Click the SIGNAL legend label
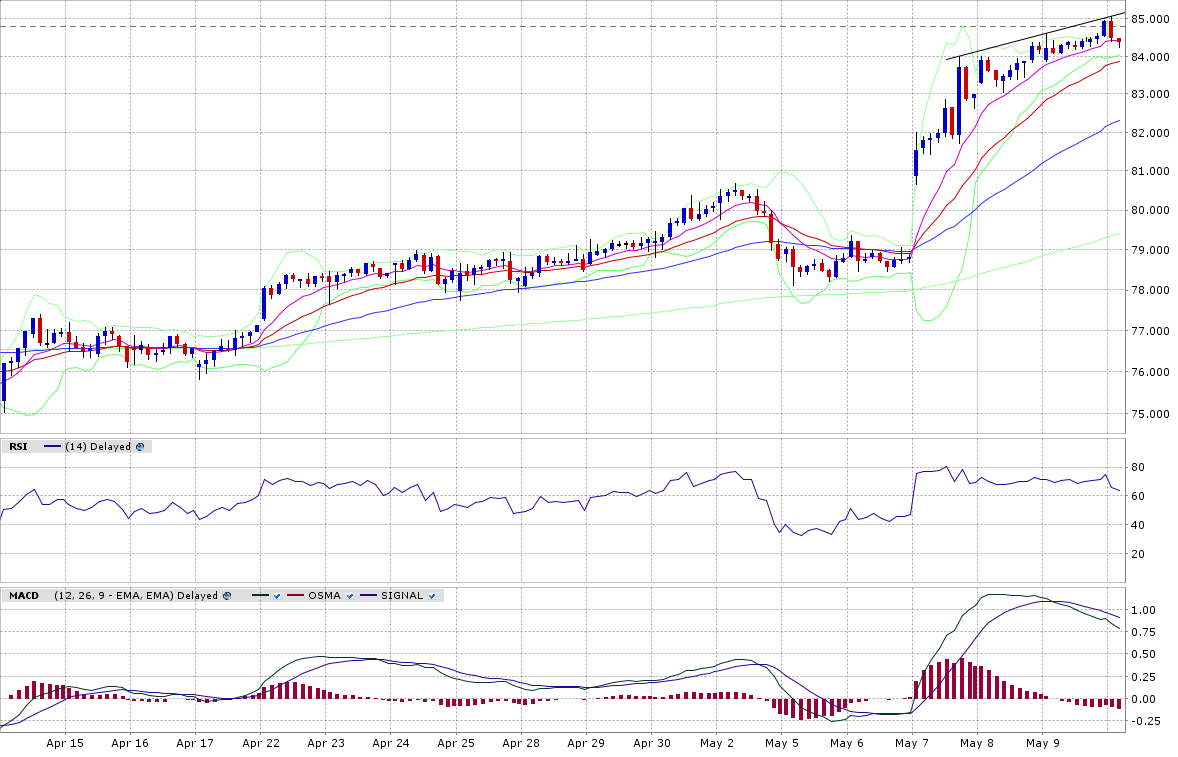The height and width of the screenshot is (757, 1178). tap(403, 596)
